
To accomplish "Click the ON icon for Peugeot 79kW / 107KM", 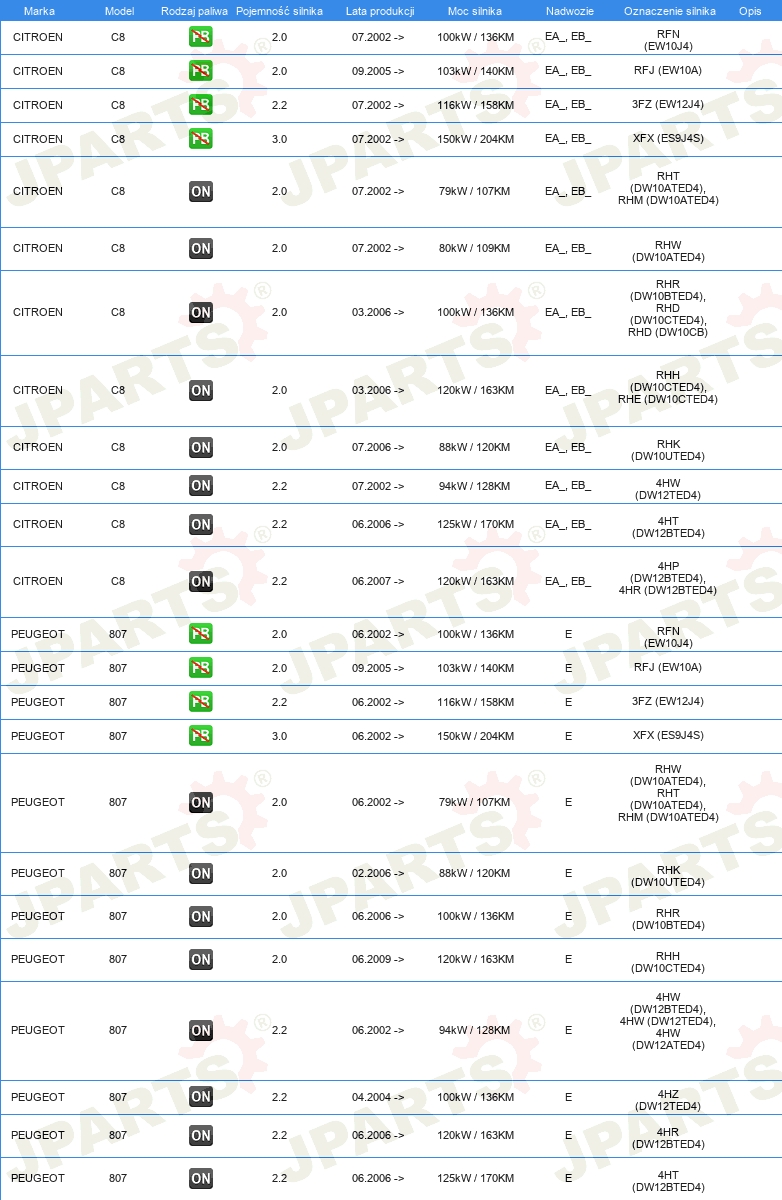I will [201, 802].
